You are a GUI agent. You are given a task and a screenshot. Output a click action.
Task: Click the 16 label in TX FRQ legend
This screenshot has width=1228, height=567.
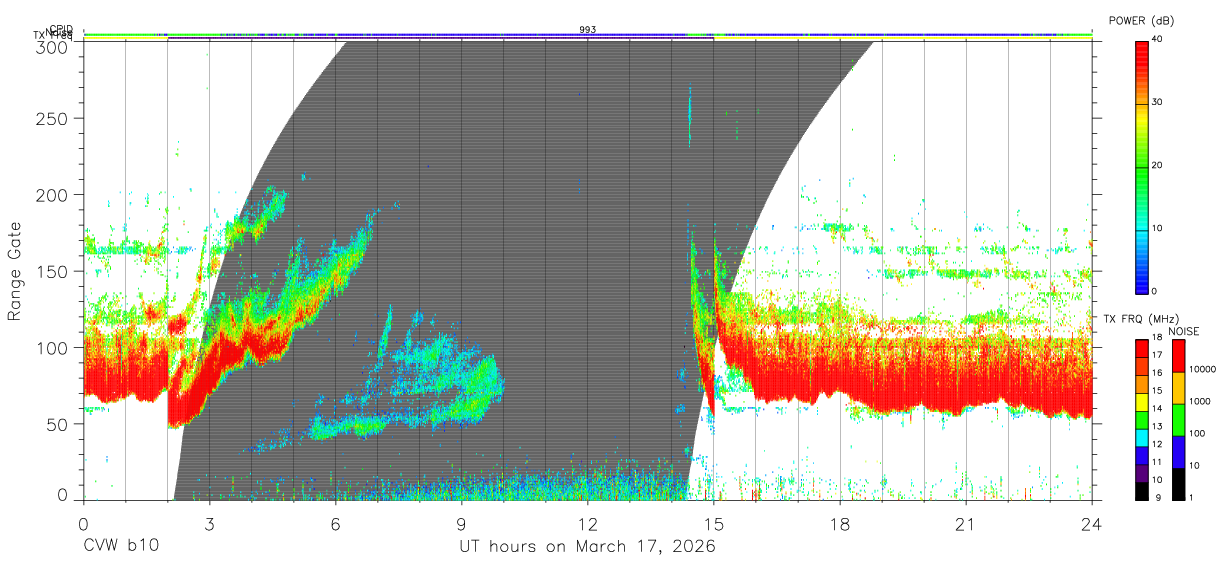[x=1156, y=372]
